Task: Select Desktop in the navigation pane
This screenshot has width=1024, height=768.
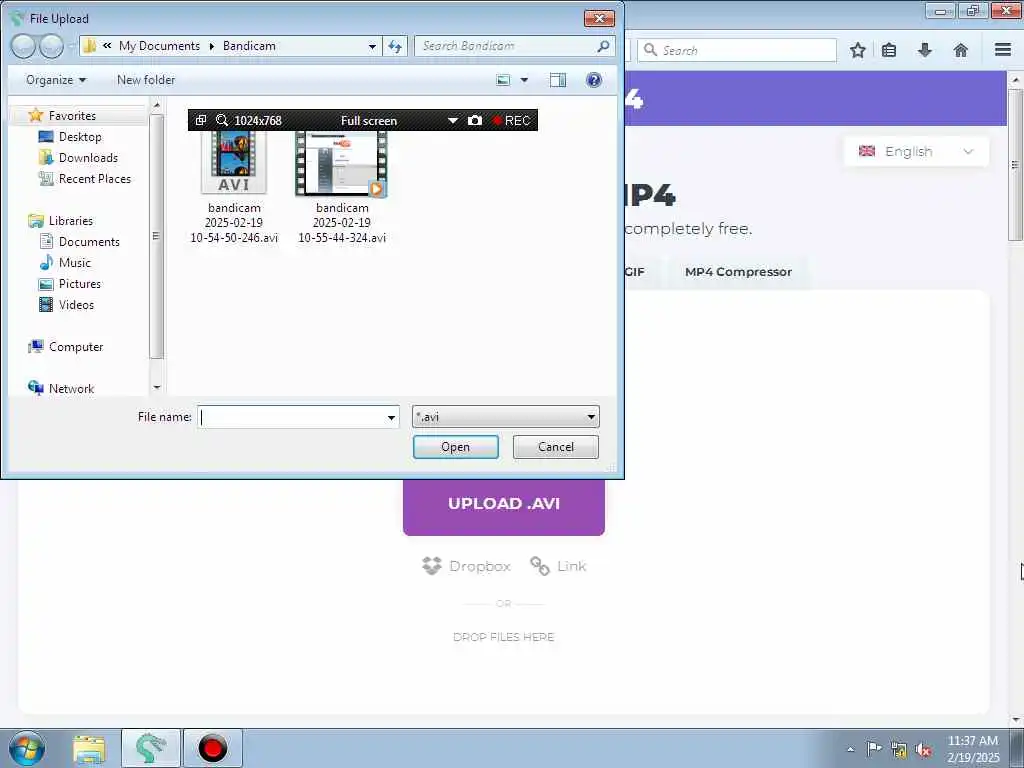Action: [80, 136]
